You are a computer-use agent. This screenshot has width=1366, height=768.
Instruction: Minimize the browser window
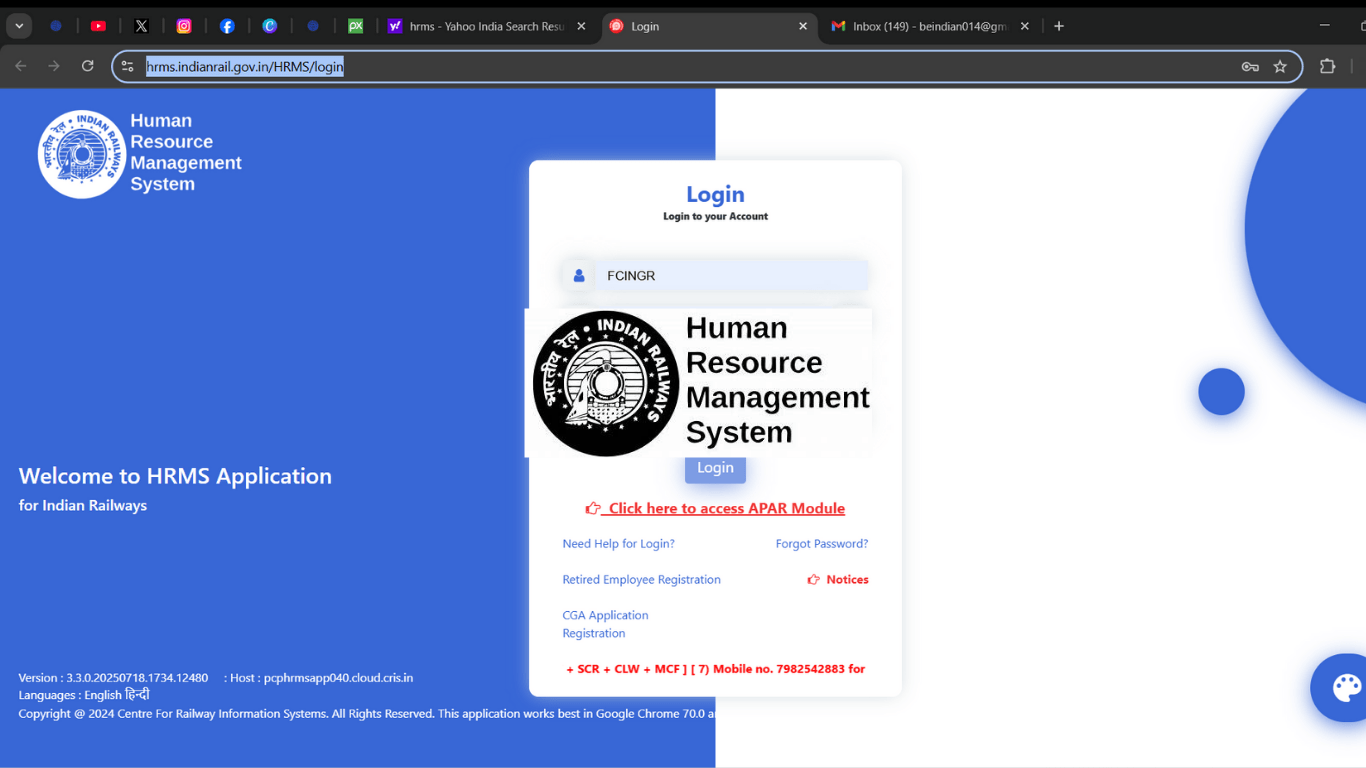[x=1324, y=26]
